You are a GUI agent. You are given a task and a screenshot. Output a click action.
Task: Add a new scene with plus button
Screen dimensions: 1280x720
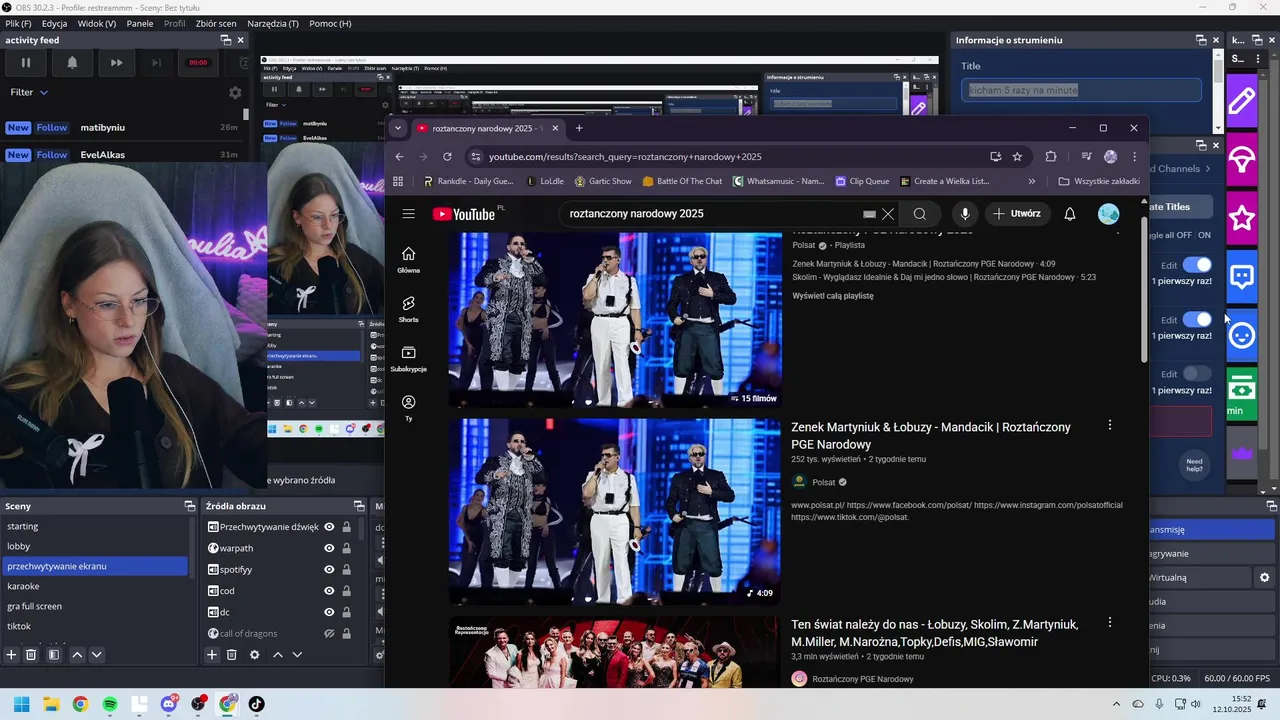[x=12, y=655]
